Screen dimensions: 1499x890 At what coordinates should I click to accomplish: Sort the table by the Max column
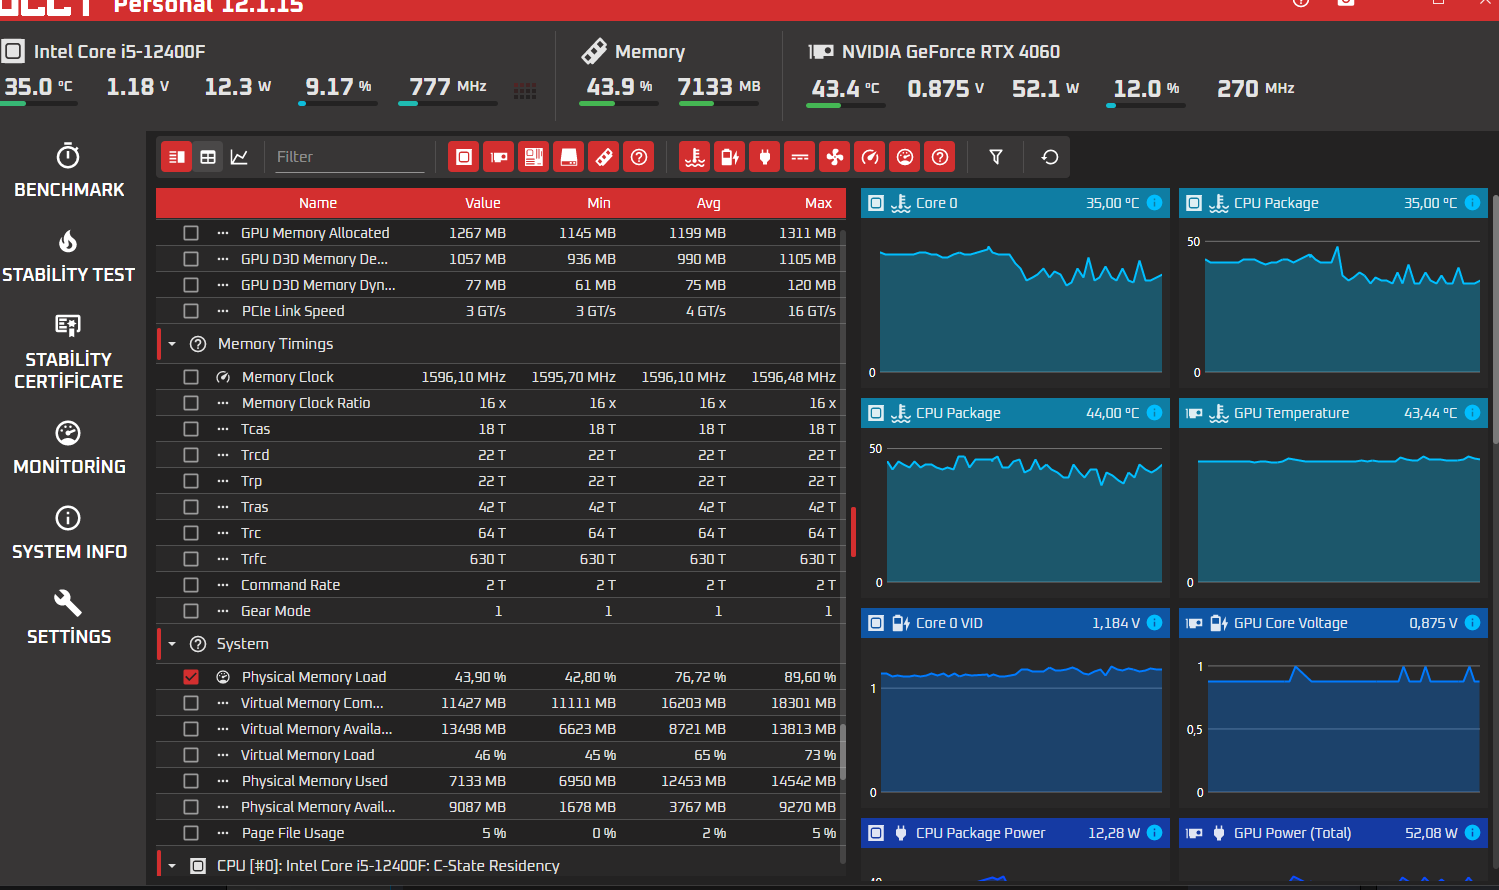(x=819, y=203)
